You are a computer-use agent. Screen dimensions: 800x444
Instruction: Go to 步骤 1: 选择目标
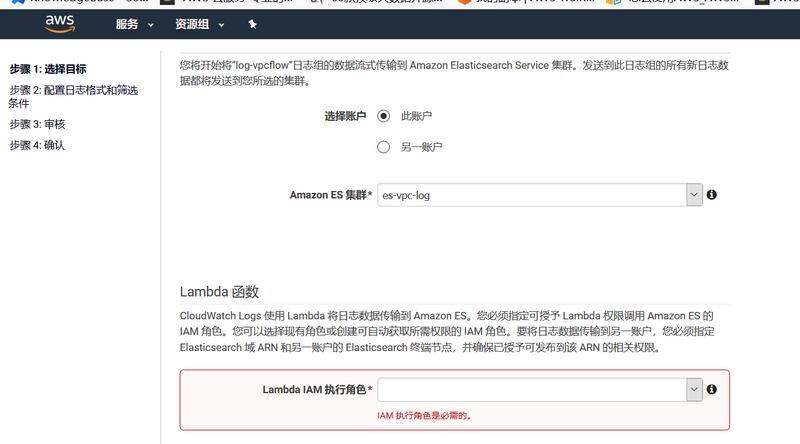(48, 69)
